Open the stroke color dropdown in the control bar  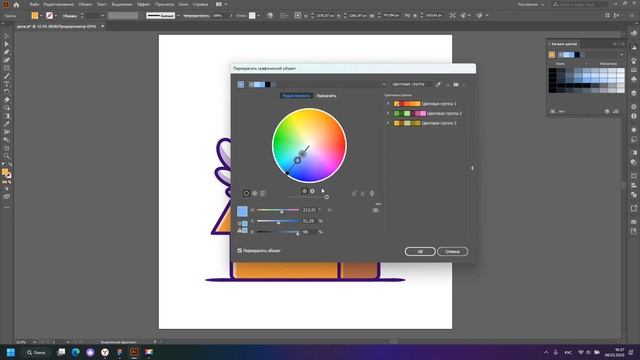point(56,16)
